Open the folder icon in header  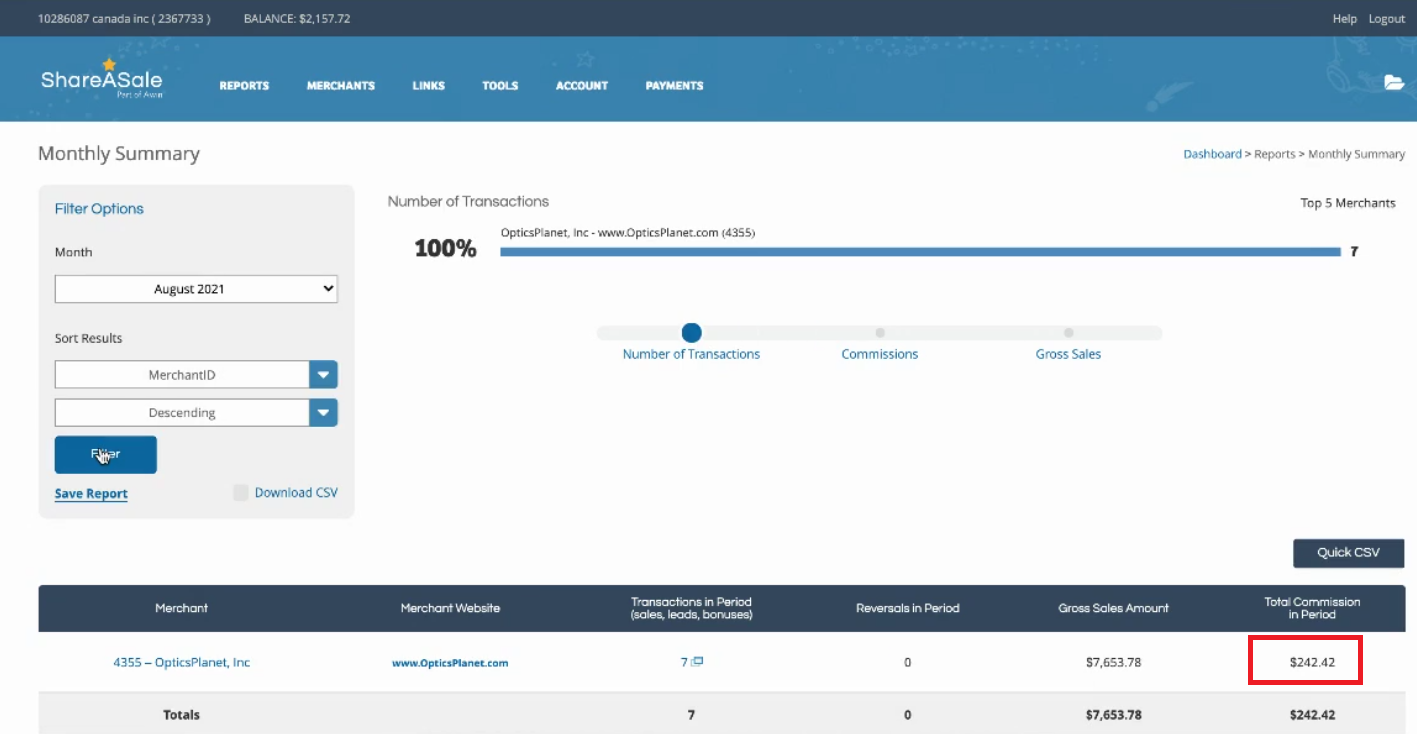pyautogui.click(x=1394, y=83)
